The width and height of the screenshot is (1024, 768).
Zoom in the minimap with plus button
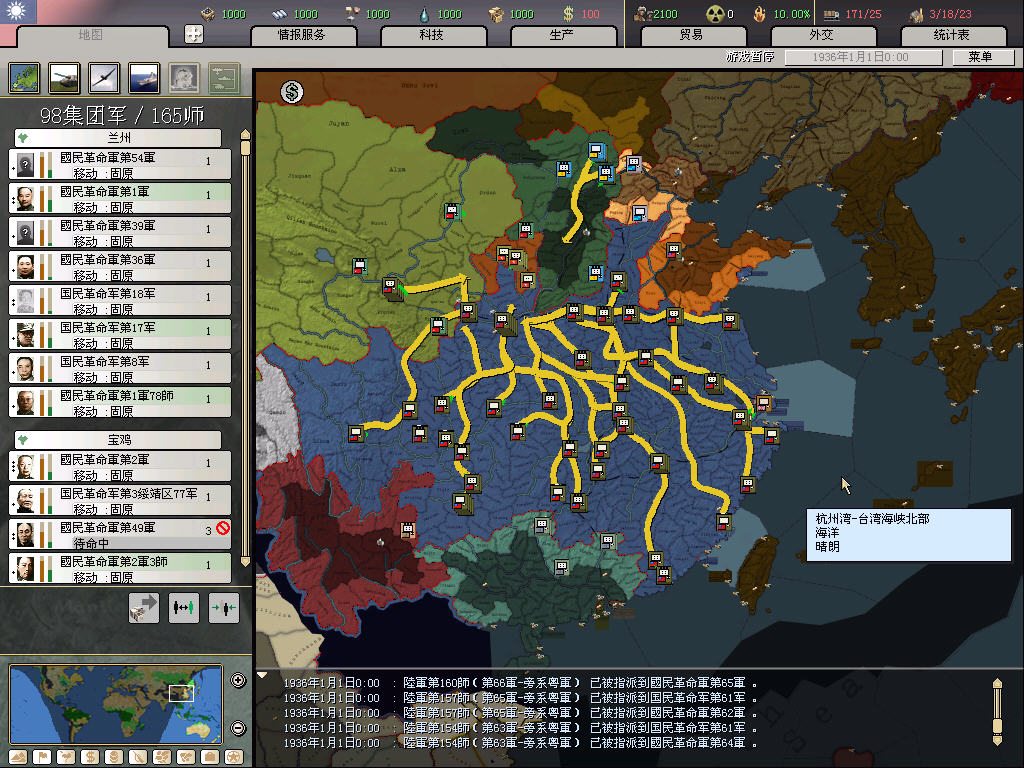[x=238, y=681]
